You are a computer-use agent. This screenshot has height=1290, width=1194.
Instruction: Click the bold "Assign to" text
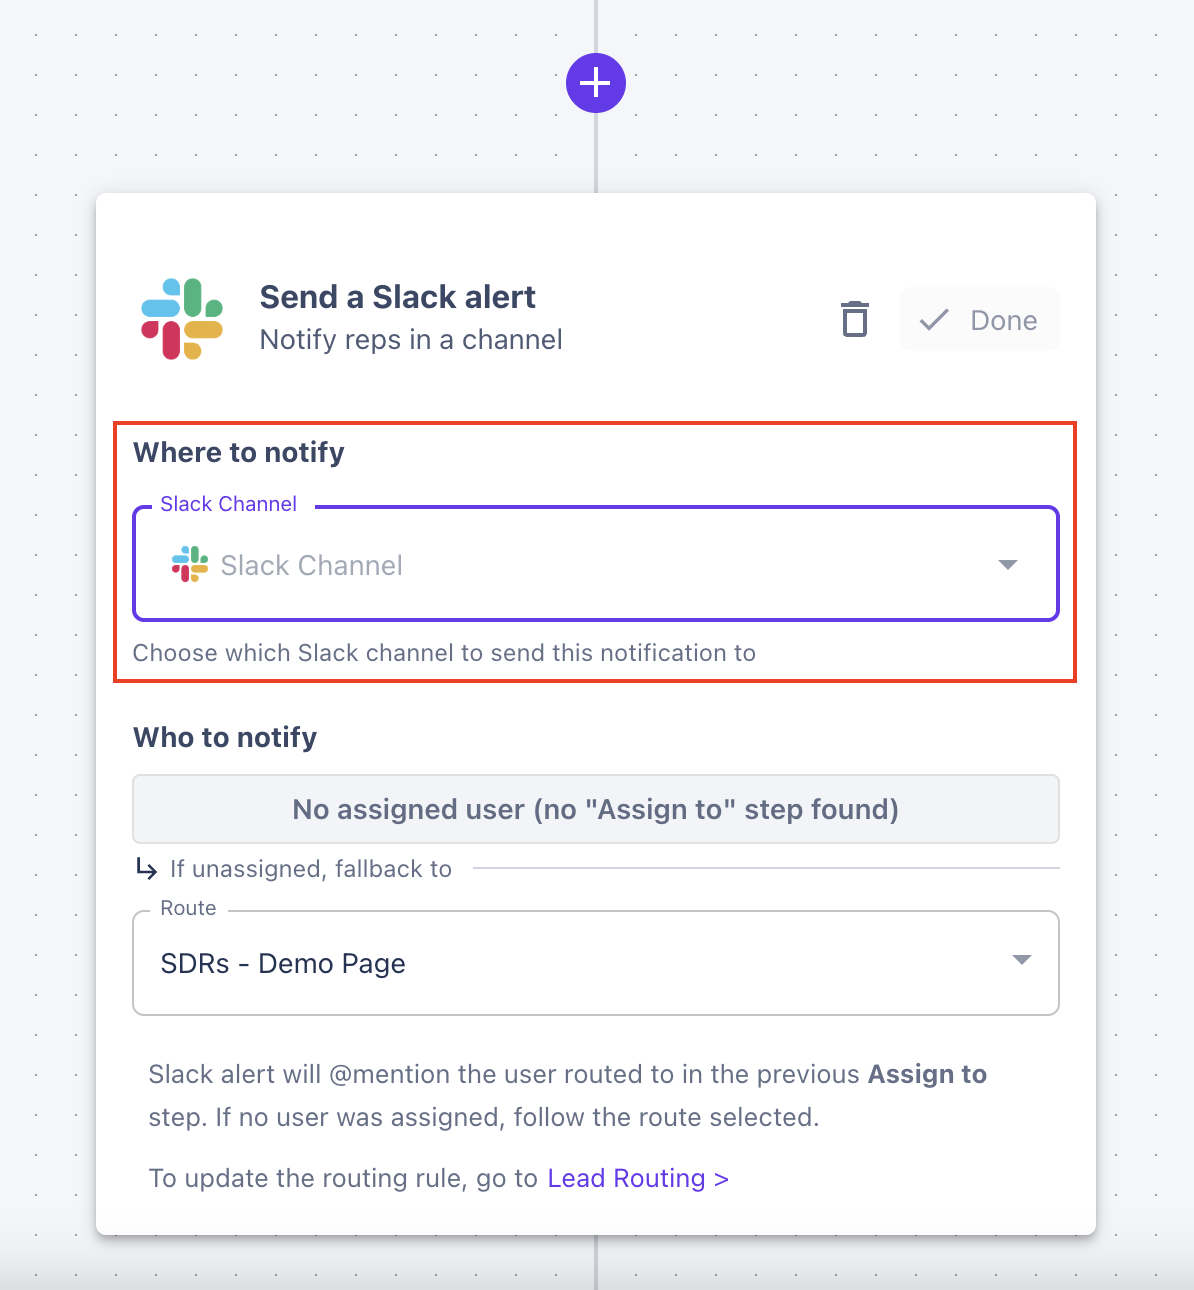927,1074
